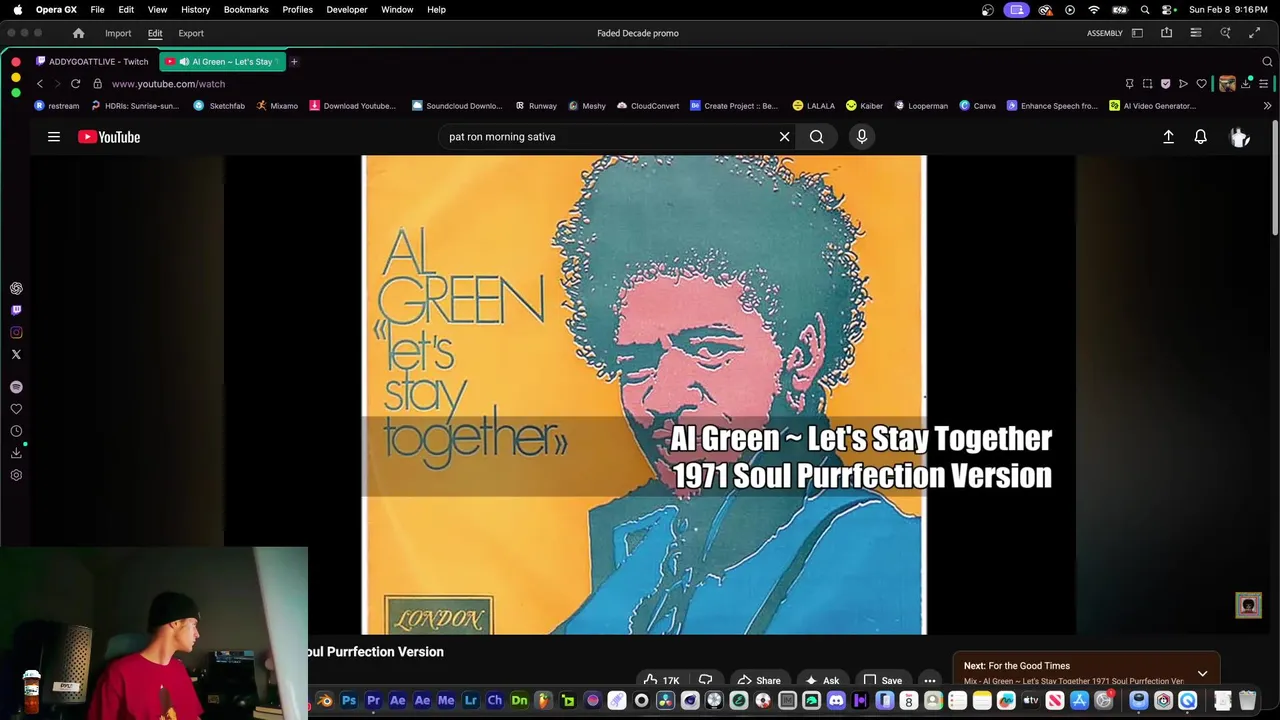Click the channel watermark thumbnail on video
This screenshot has width=1280, height=720.
(1248, 605)
